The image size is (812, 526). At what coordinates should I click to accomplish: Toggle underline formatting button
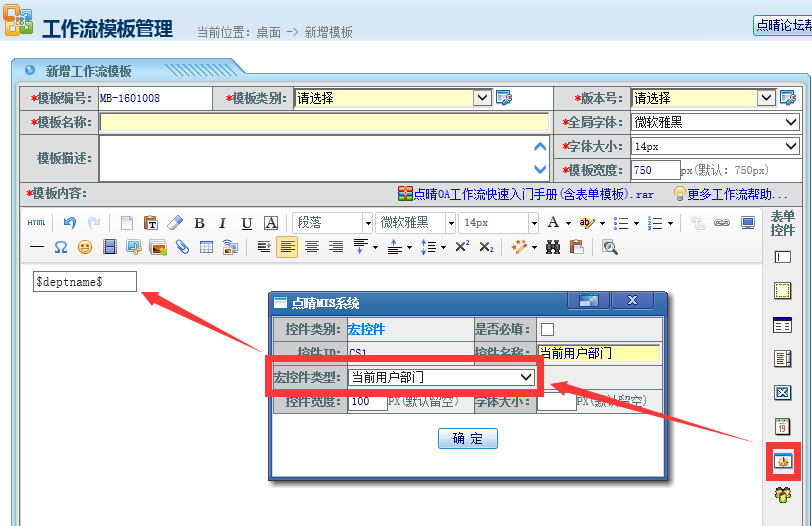click(246, 223)
